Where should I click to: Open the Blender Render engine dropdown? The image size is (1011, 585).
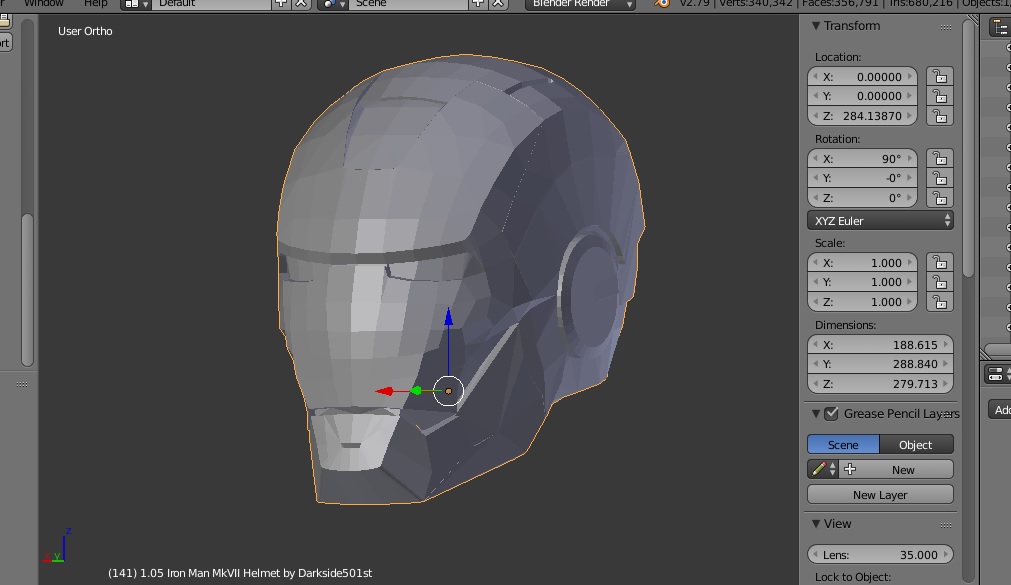(x=580, y=4)
